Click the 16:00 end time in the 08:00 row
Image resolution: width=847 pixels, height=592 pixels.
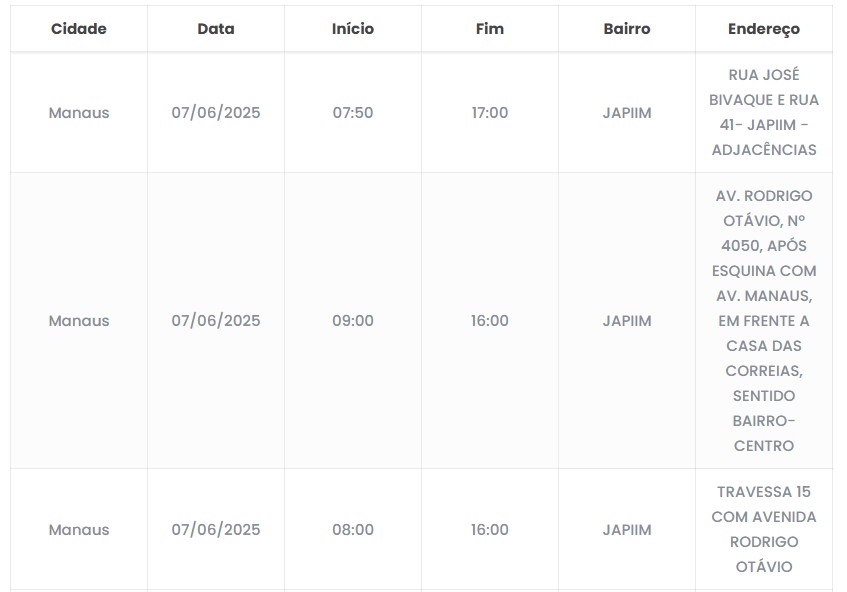[490, 530]
